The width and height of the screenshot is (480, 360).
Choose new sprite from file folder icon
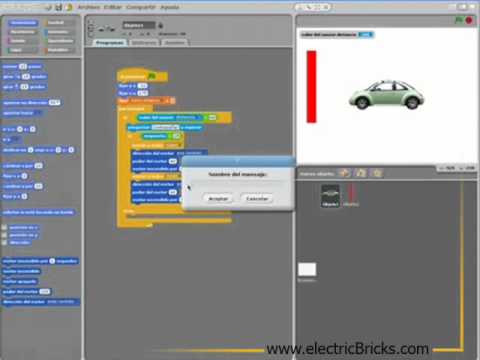point(361,173)
